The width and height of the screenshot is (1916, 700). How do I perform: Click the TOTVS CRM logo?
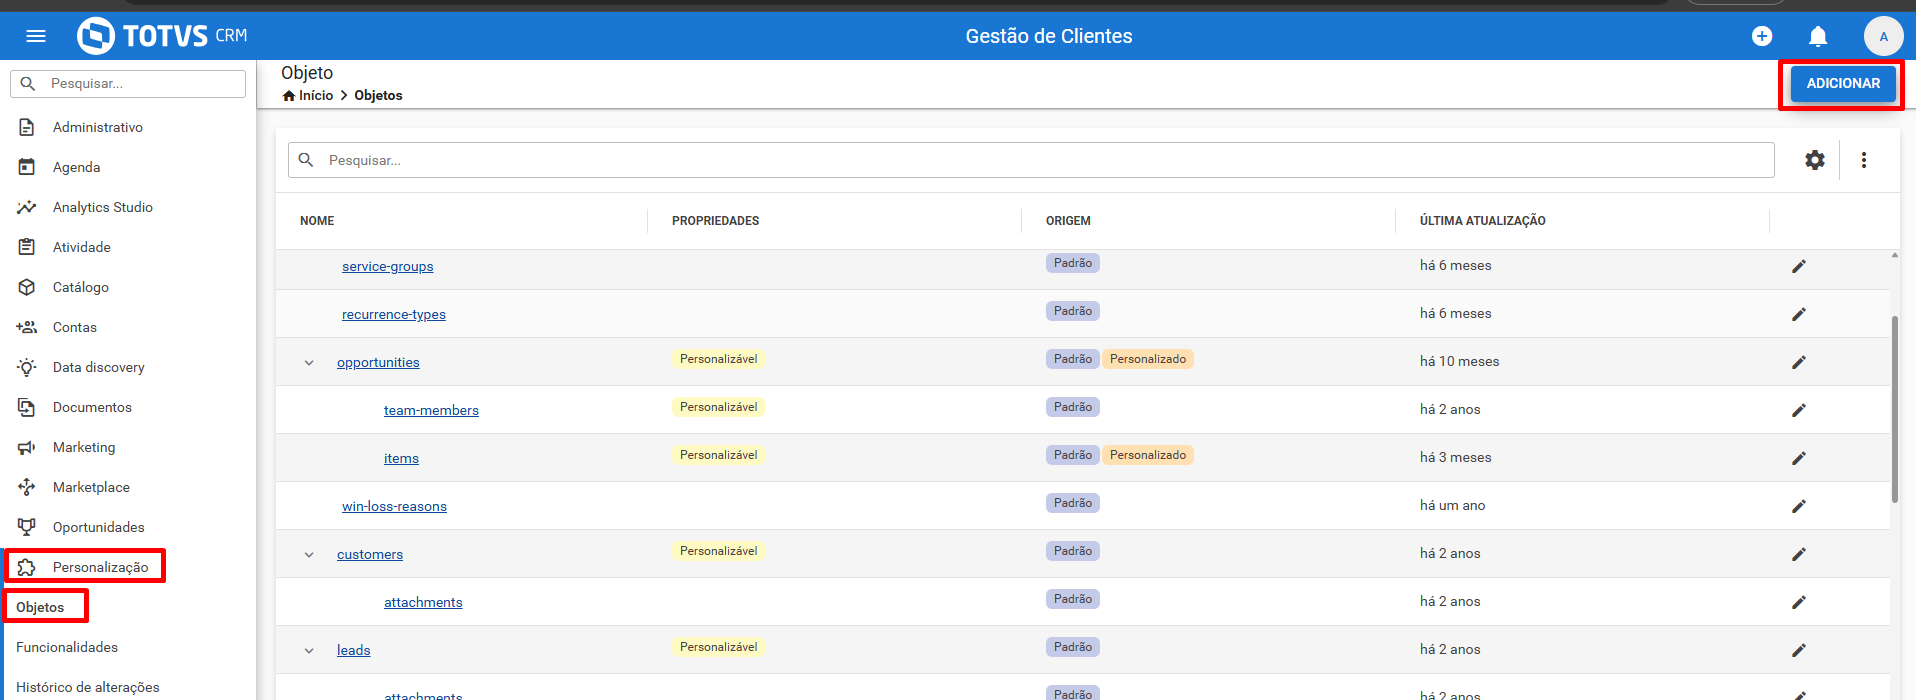162,36
